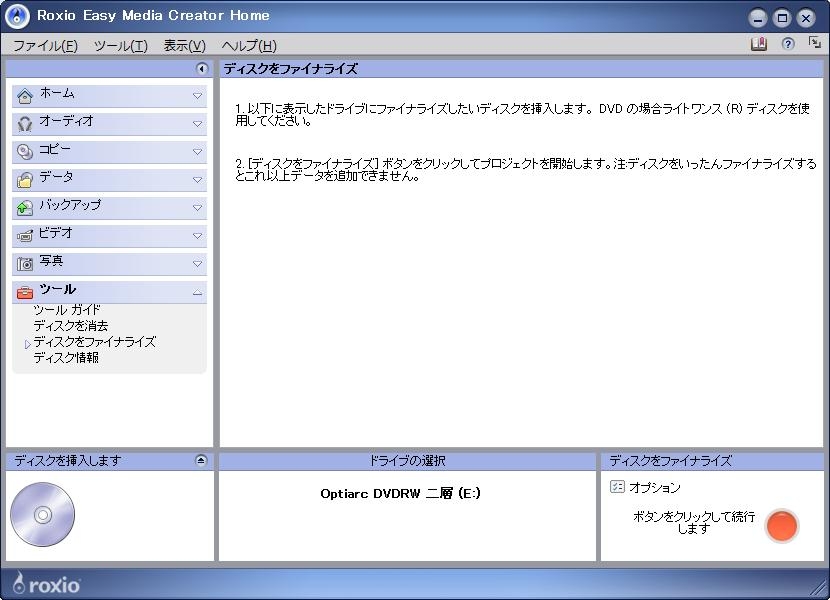This screenshot has width=830, height=600.
Task: Select ディスク情報 in the tools list
Action: pos(66,357)
